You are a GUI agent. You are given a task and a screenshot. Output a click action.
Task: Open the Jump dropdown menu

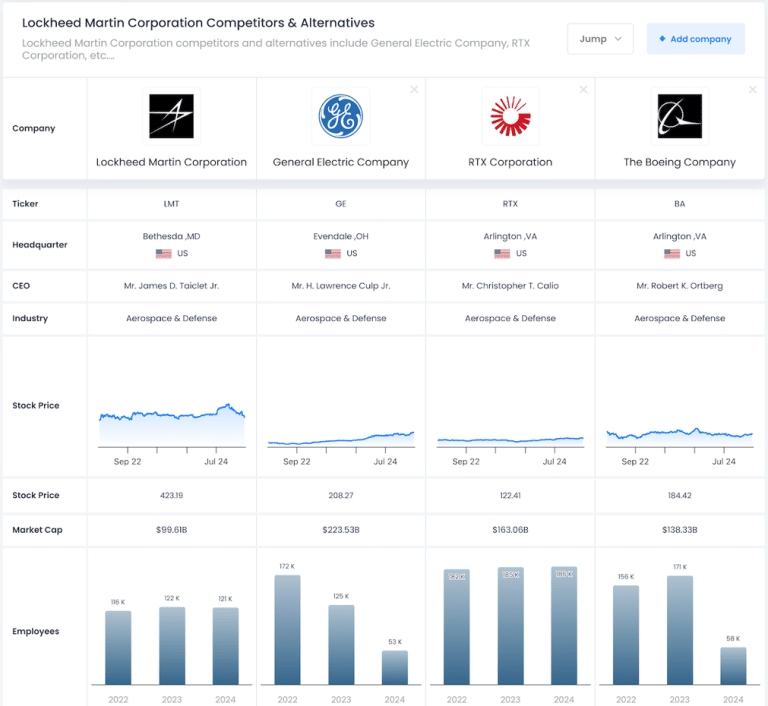(x=600, y=39)
